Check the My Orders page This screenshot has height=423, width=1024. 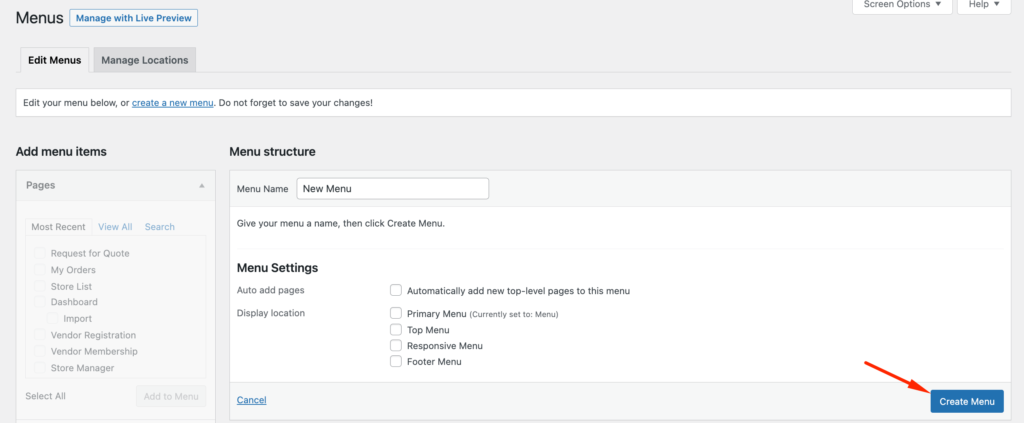[x=40, y=269]
